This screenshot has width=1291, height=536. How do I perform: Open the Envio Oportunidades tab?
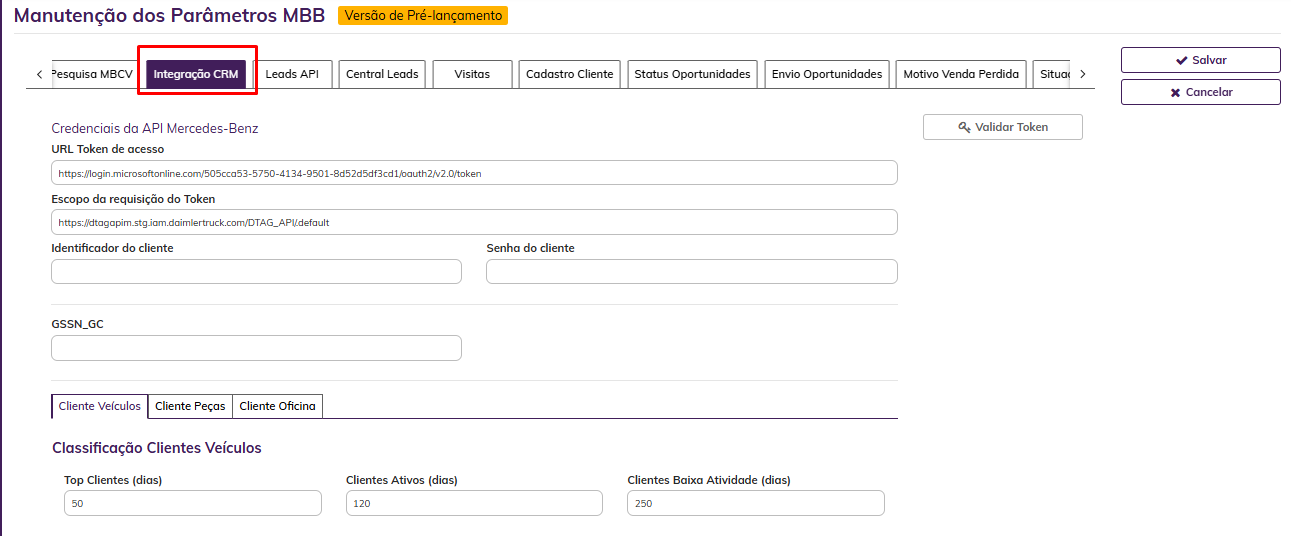point(827,74)
